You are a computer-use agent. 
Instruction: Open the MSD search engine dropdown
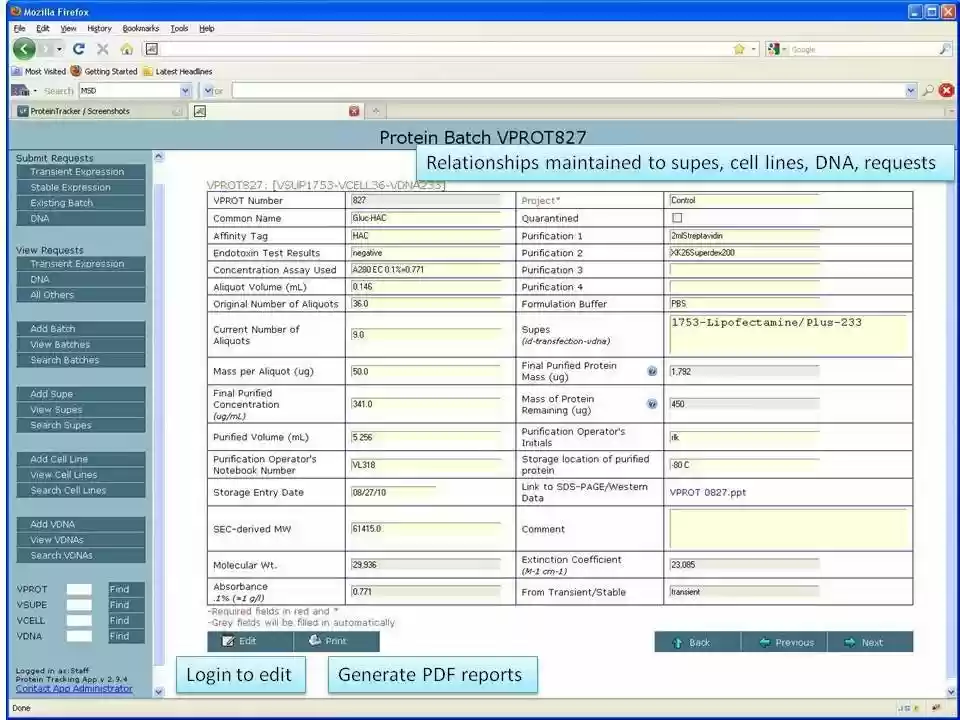(185, 90)
